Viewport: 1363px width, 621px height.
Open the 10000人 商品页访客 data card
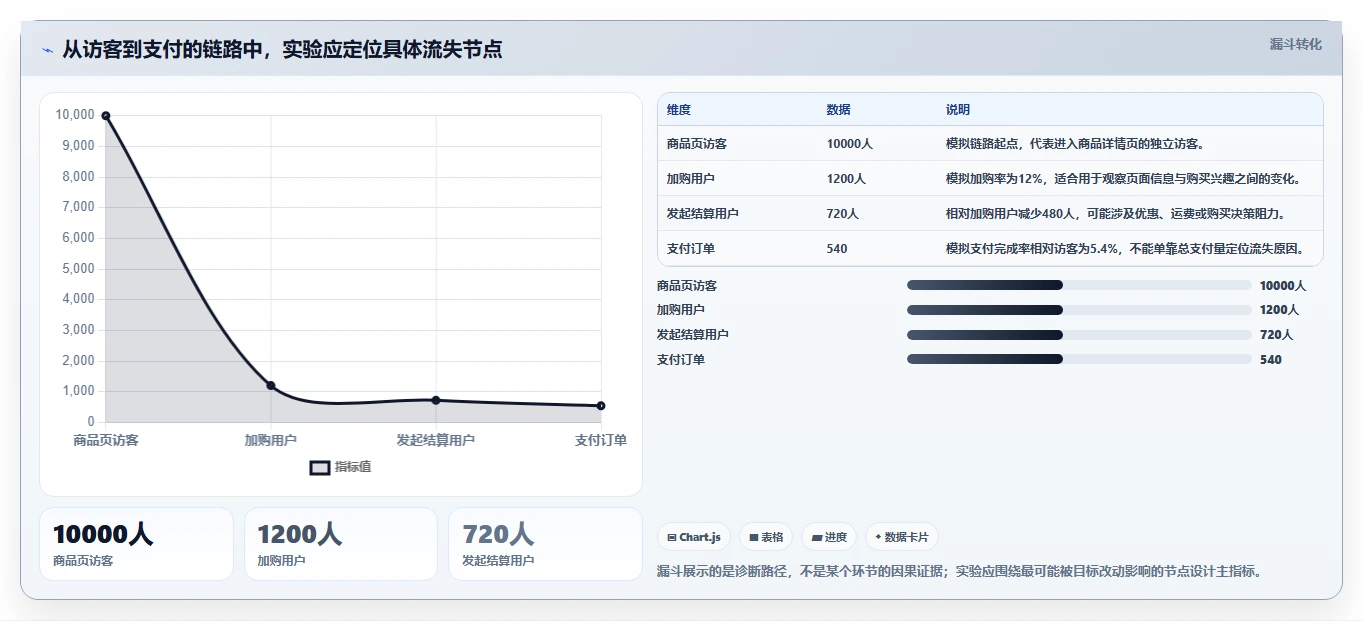[x=136, y=544]
